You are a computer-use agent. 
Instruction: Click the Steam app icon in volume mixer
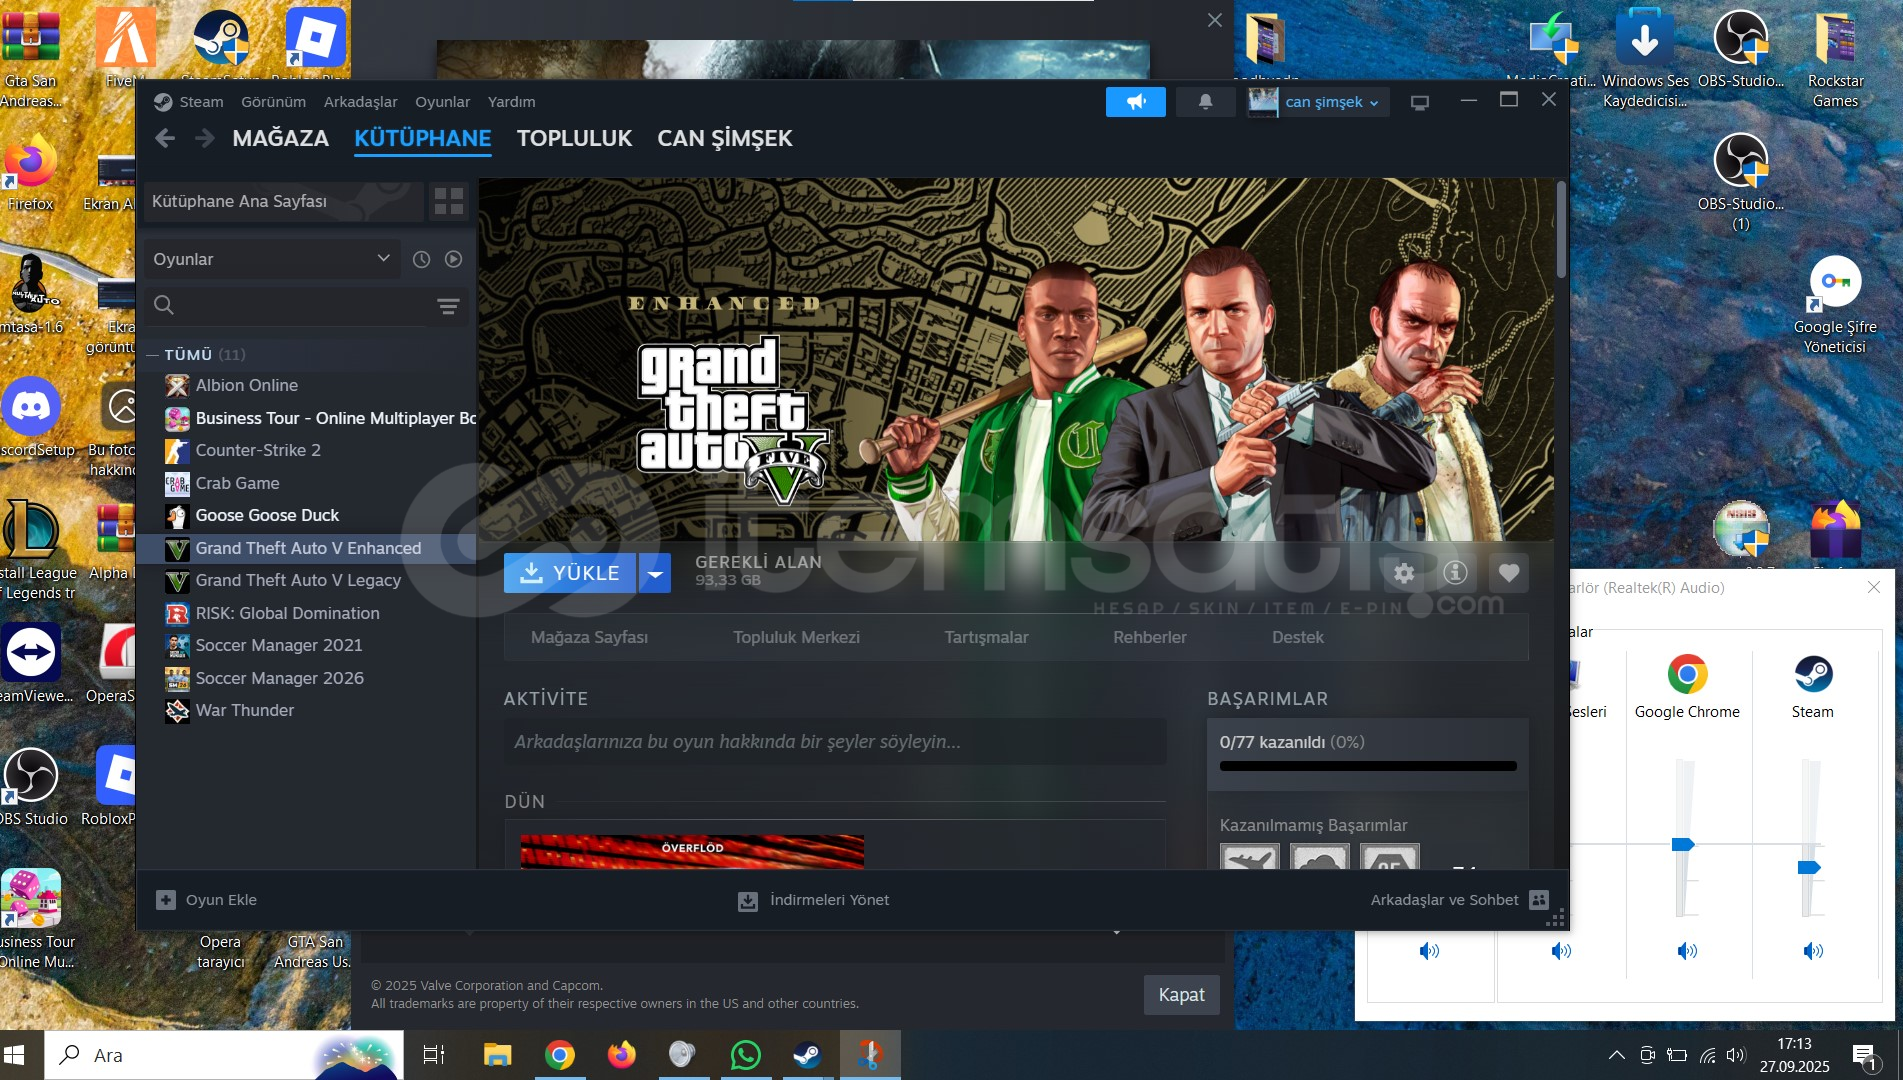pyautogui.click(x=1813, y=674)
